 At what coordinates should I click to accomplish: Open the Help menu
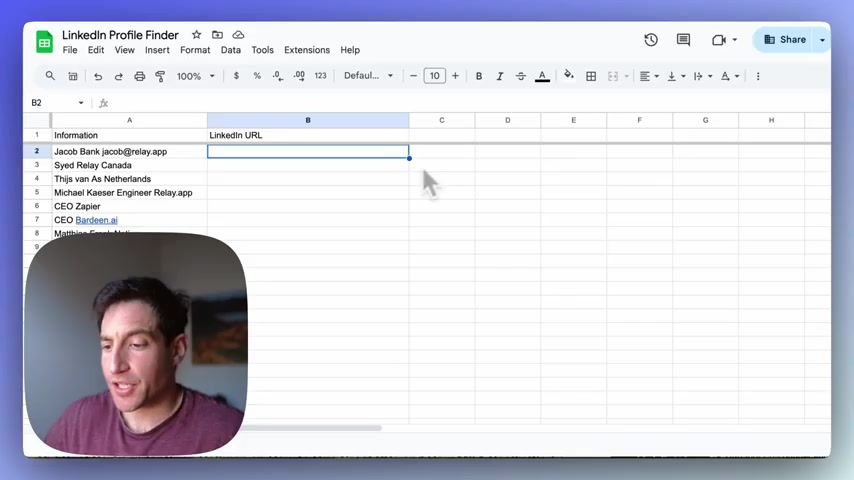click(x=350, y=50)
